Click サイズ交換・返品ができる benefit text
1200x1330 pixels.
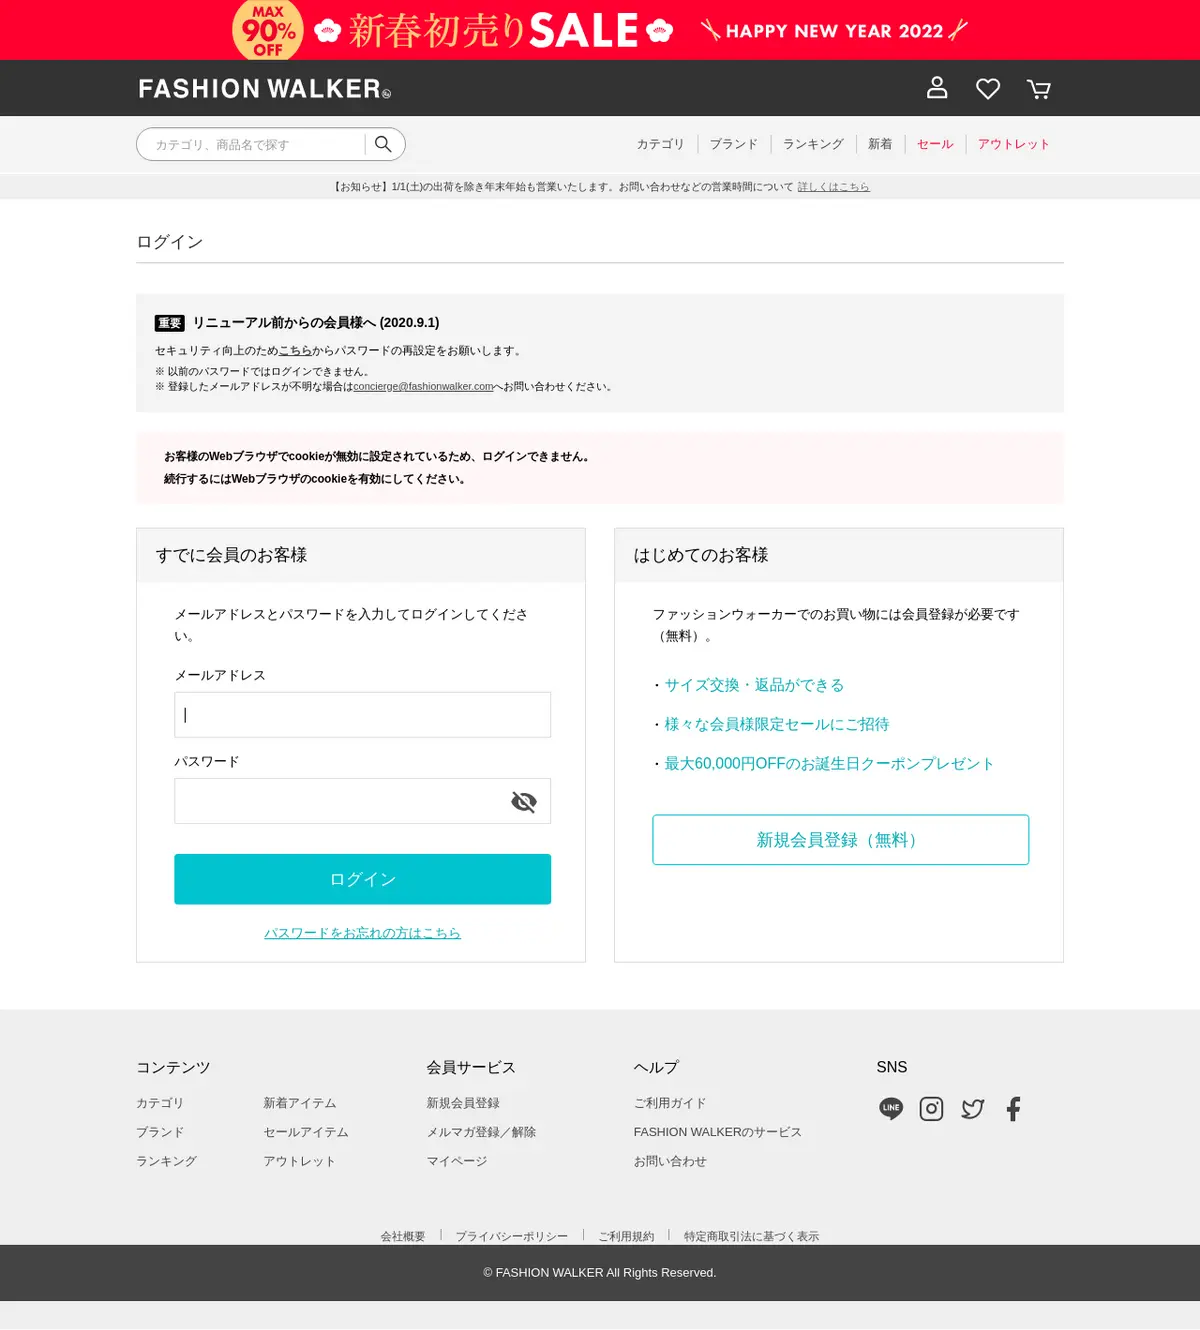point(754,685)
